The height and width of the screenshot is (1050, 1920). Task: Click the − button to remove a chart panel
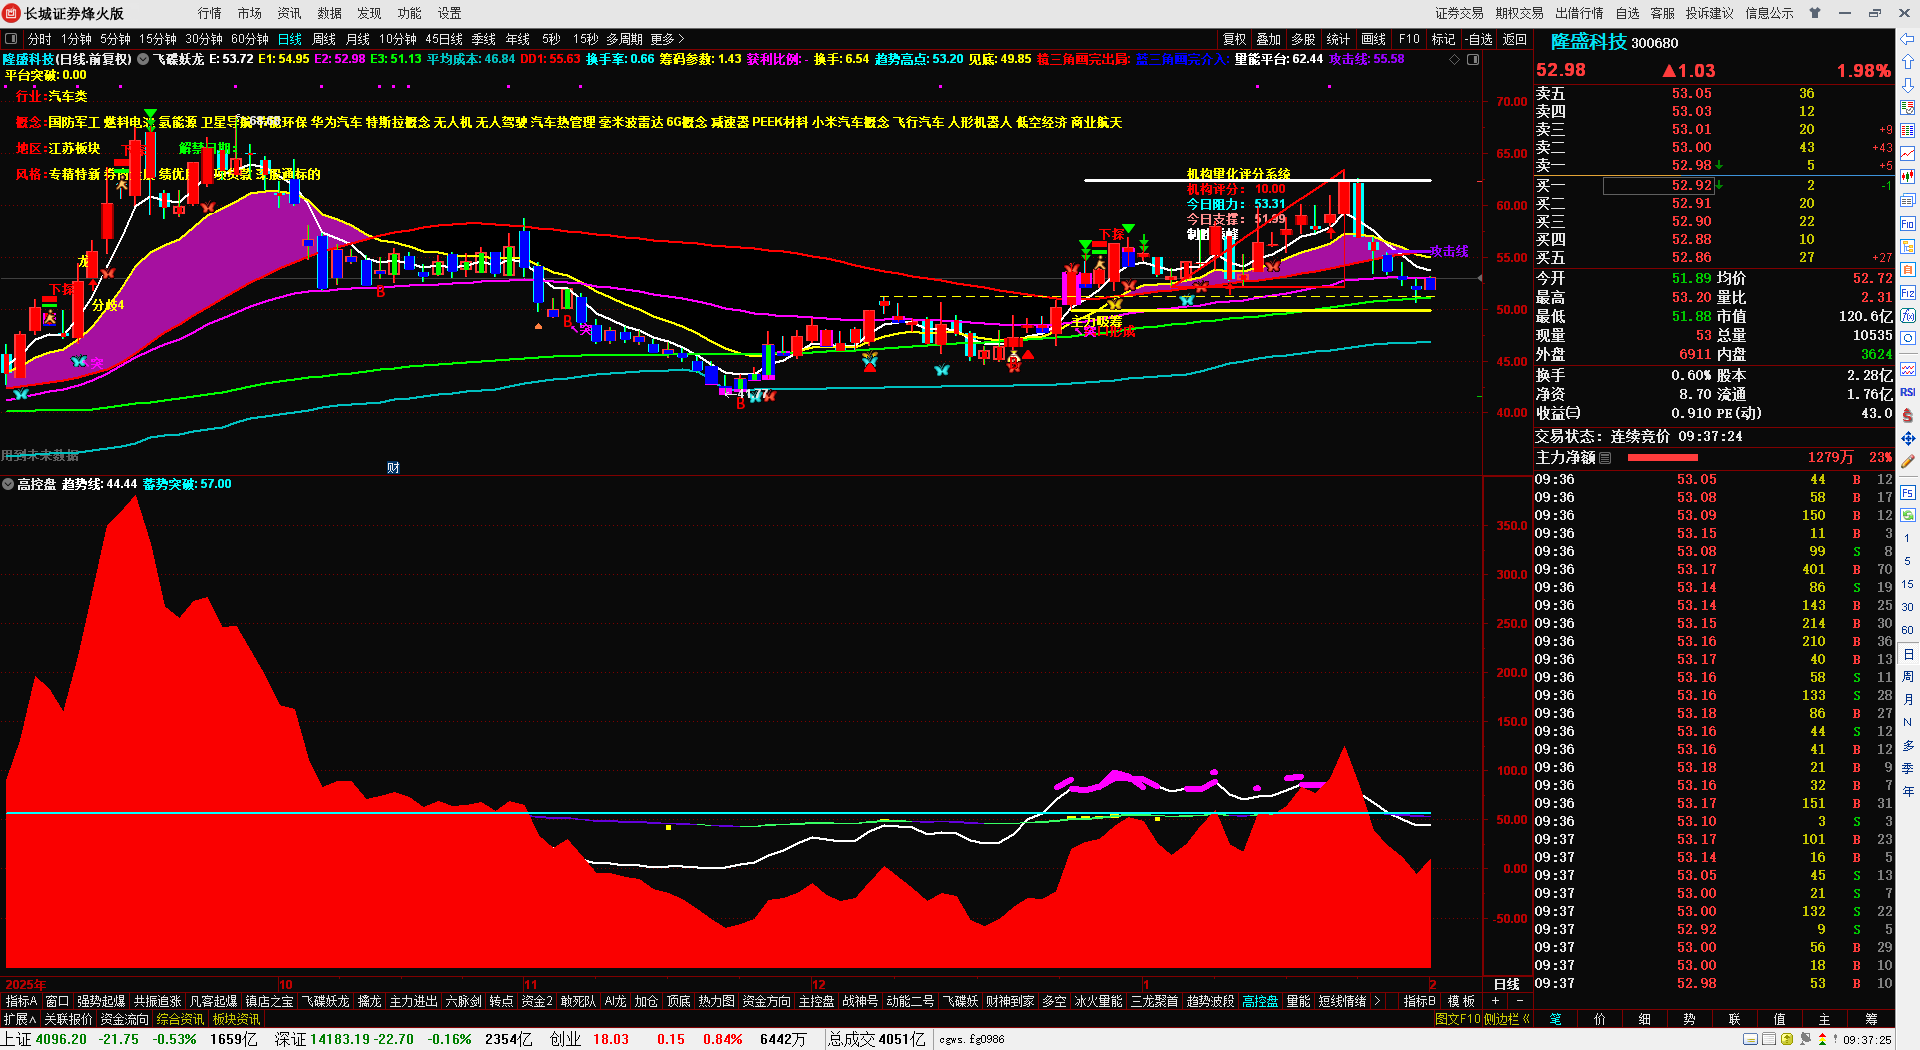coord(1520,1001)
